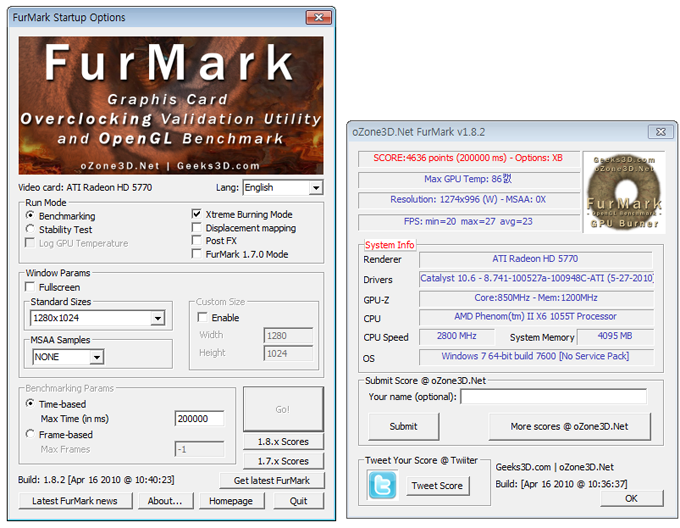Click the Your name (optional) field
The height and width of the screenshot is (528, 680).
(x=554, y=396)
